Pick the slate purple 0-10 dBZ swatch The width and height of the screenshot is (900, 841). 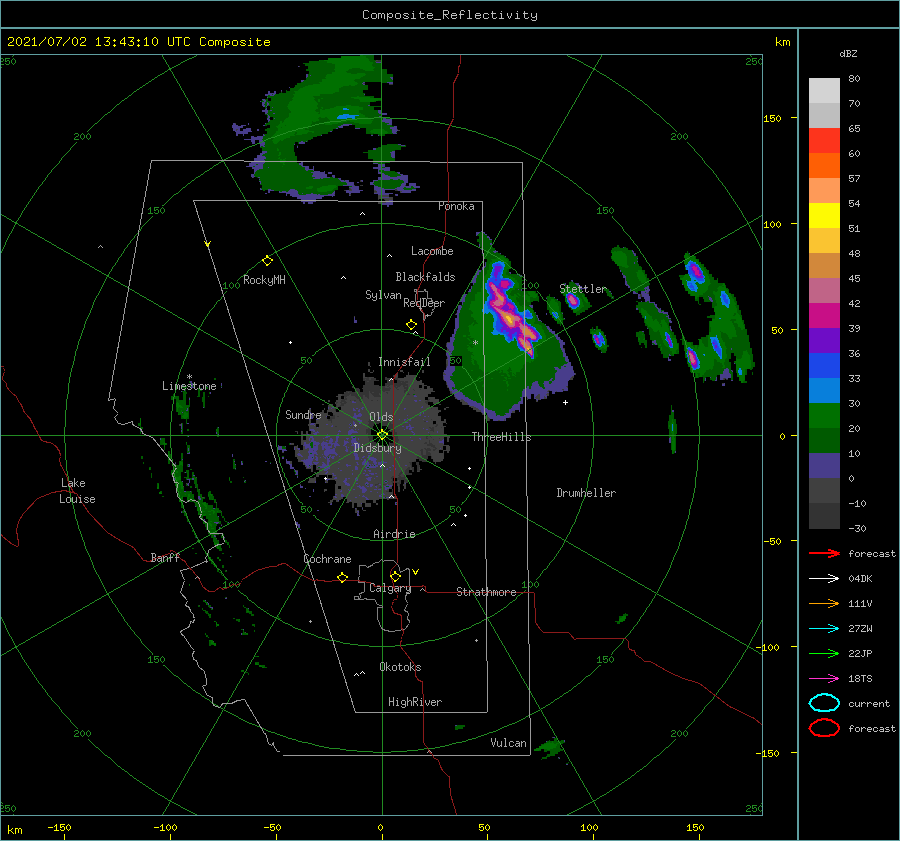[824, 466]
